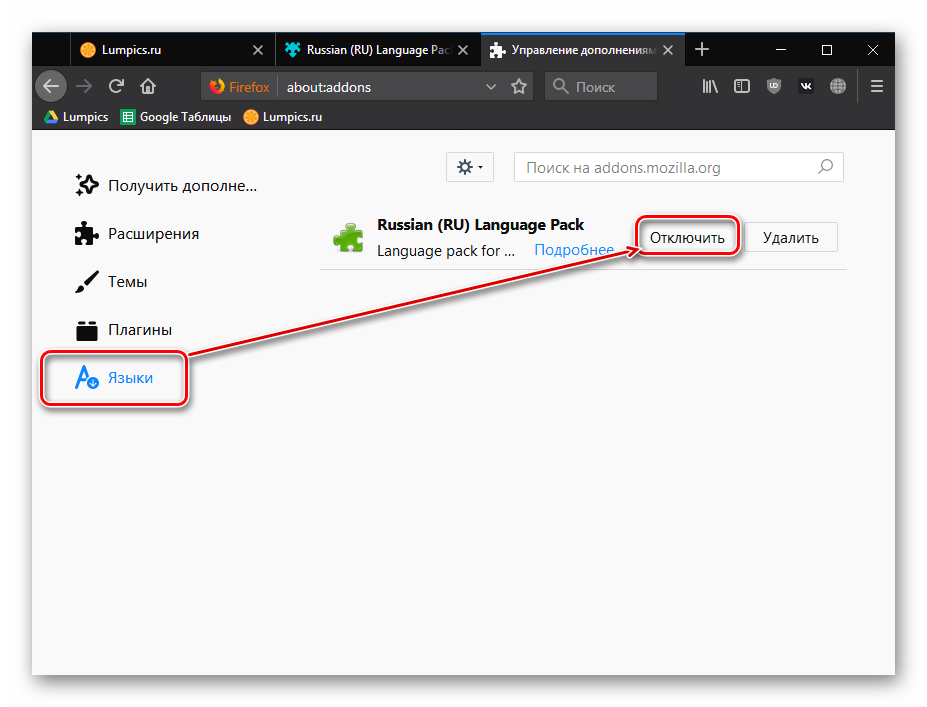
Task: Open the Подробнее details link
Action: (574, 250)
